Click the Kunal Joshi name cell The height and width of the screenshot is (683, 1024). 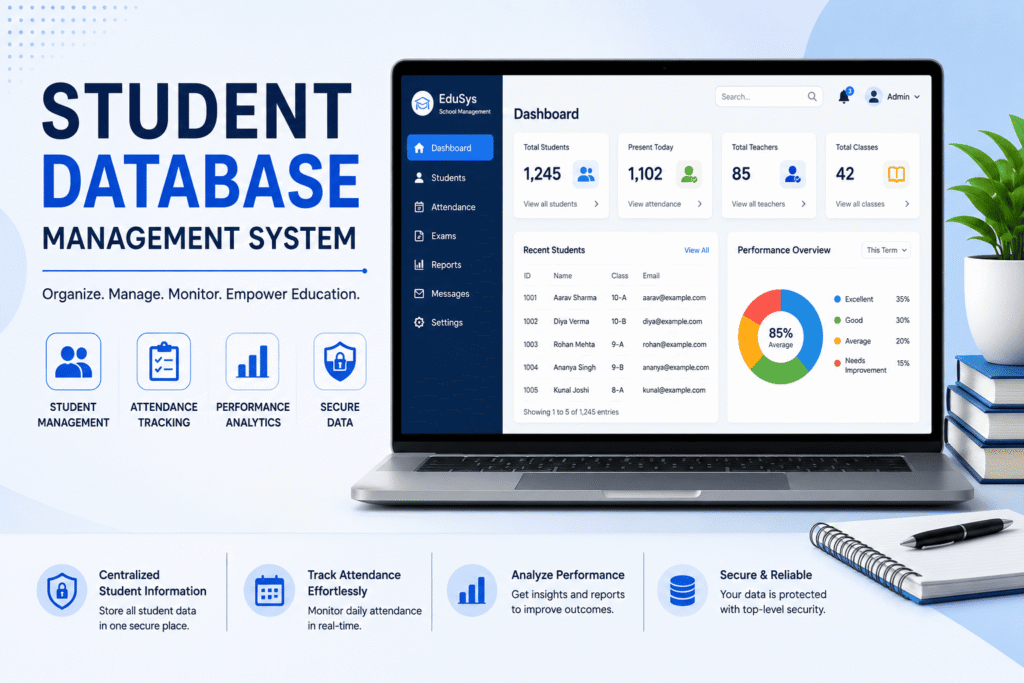pyautogui.click(x=571, y=390)
